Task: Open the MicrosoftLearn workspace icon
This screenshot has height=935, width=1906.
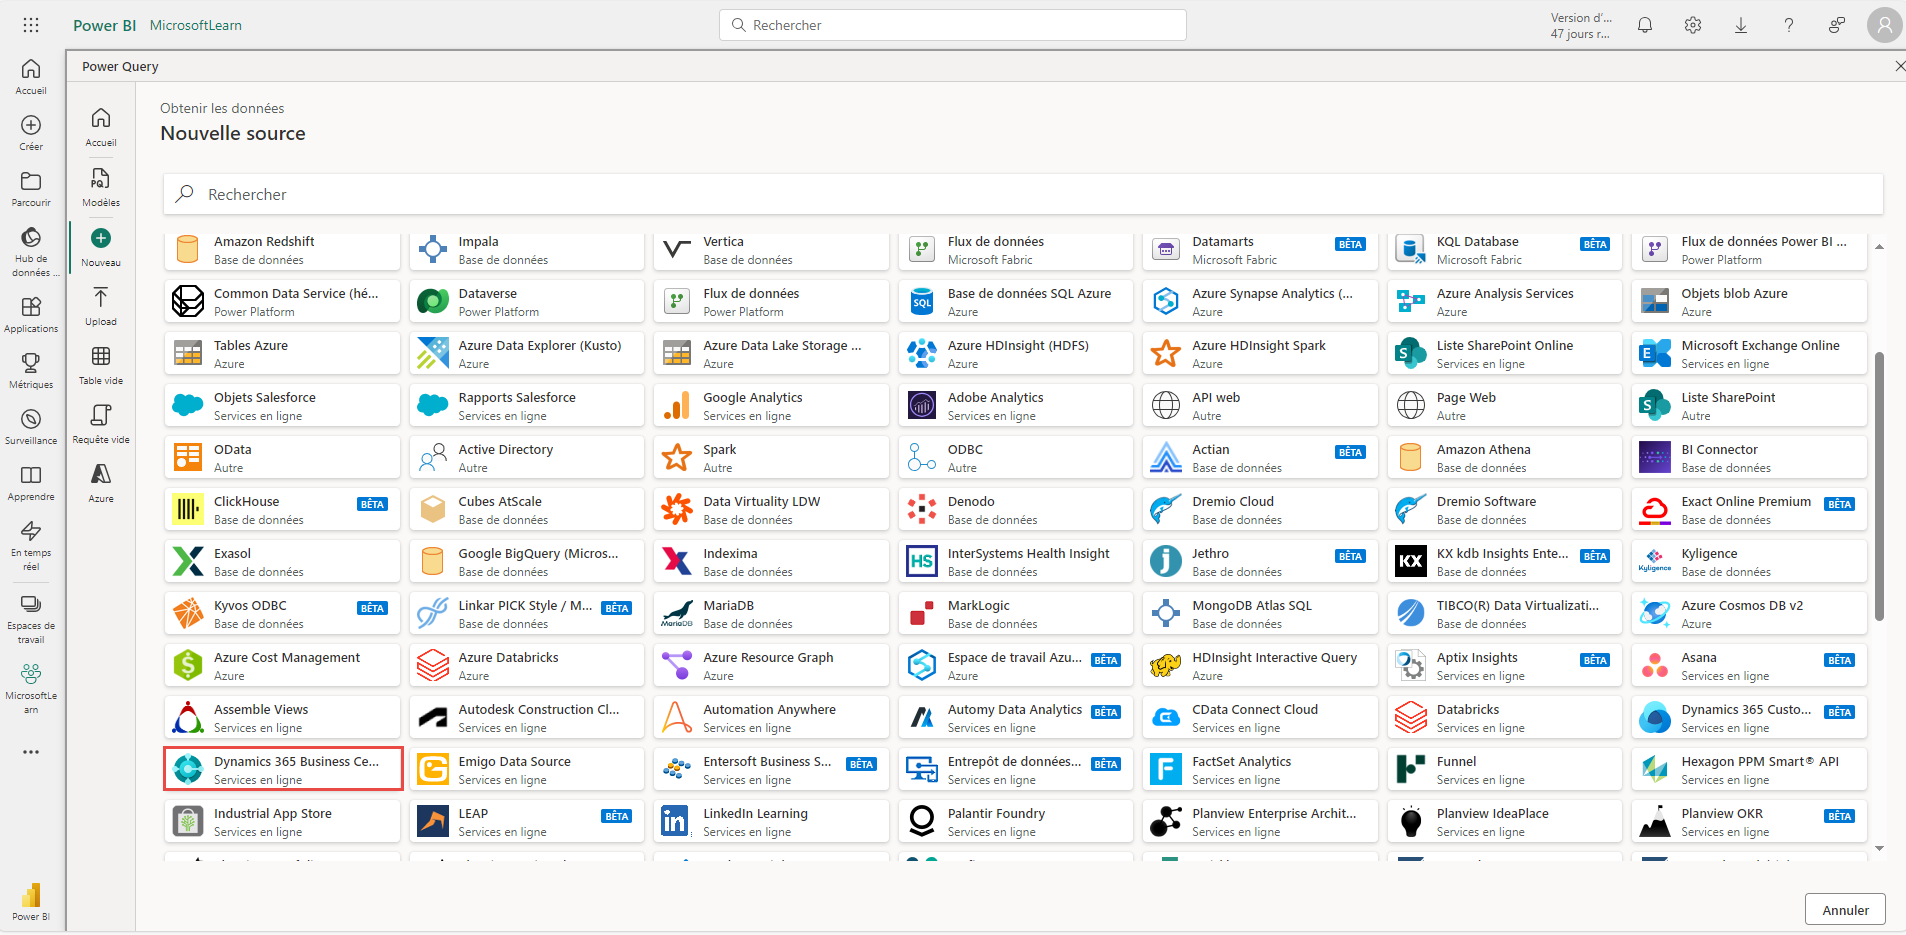Action: [31, 689]
